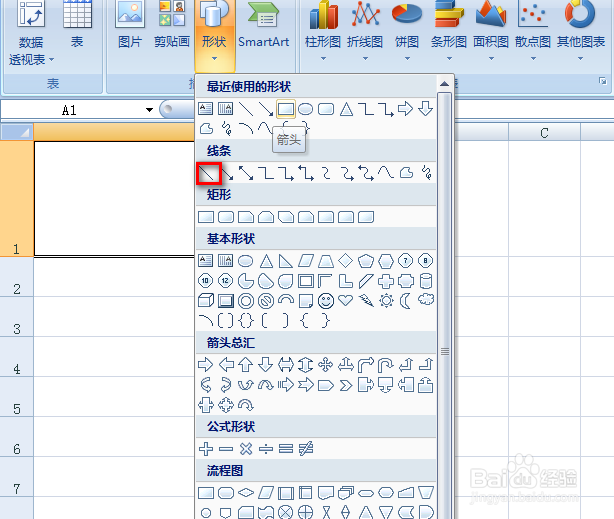Pick the diamond in 基本形状
The image size is (614, 519).
pos(345,260)
